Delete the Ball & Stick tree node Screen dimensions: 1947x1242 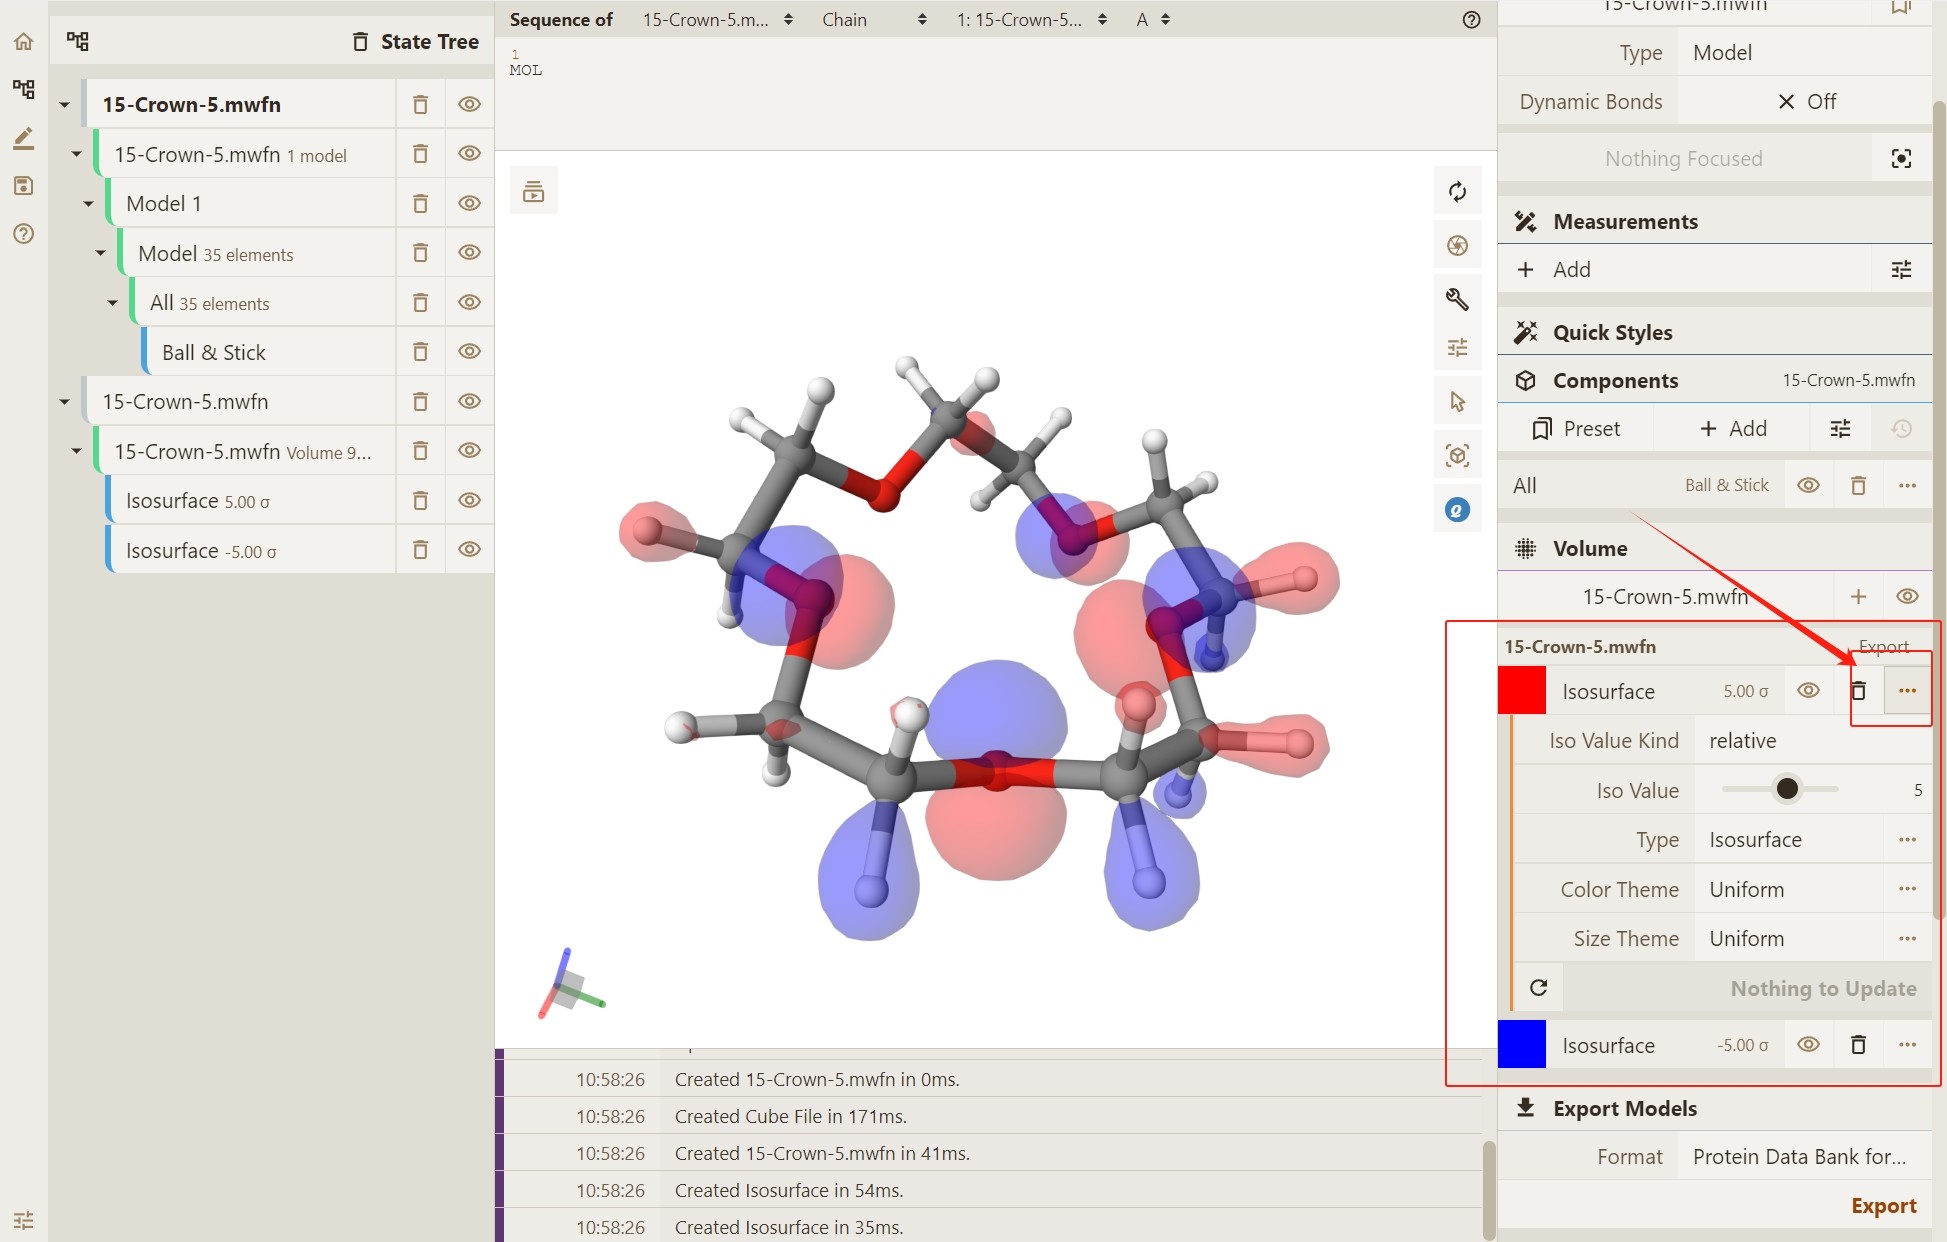pos(420,352)
